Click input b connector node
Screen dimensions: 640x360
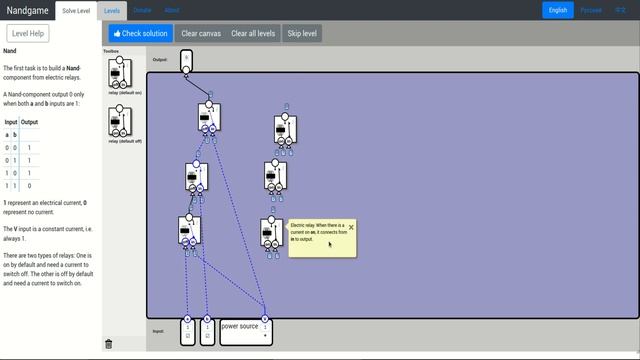point(207,319)
